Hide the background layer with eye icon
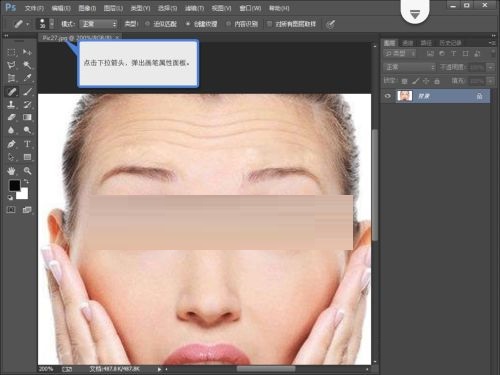The height and width of the screenshot is (375, 500). (x=388, y=96)
